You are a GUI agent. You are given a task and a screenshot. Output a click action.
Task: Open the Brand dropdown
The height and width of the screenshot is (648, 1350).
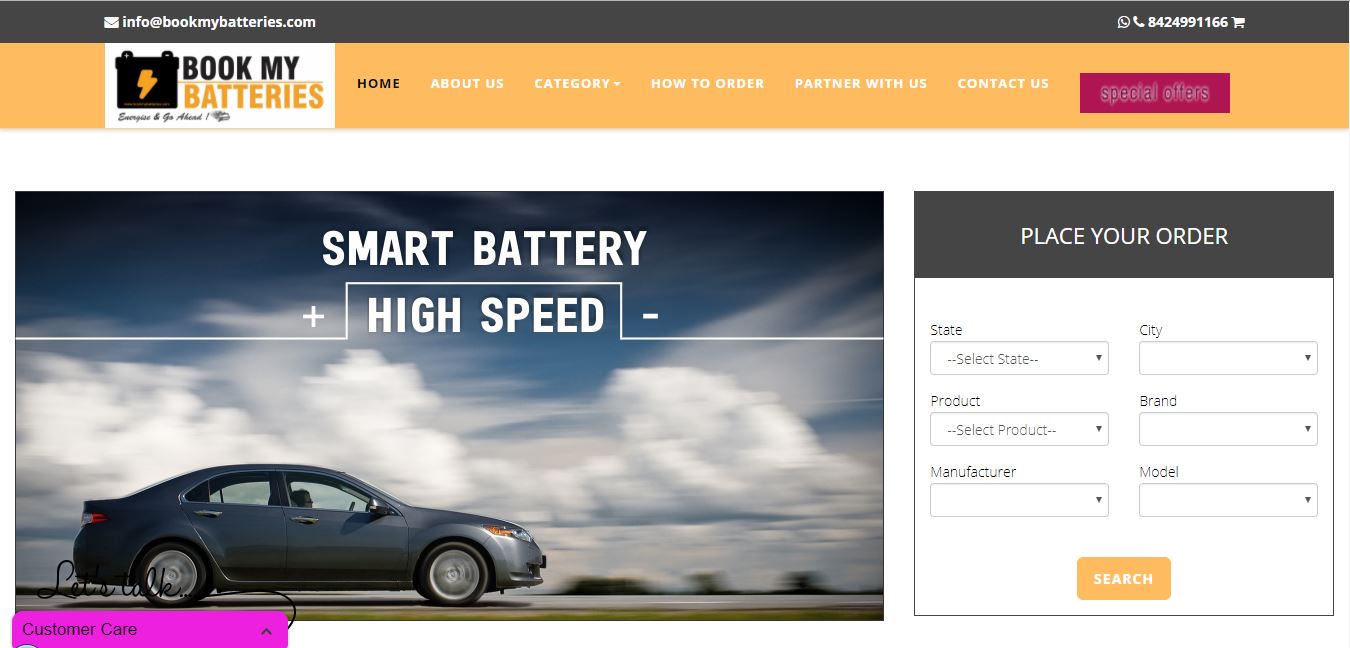1228,430
